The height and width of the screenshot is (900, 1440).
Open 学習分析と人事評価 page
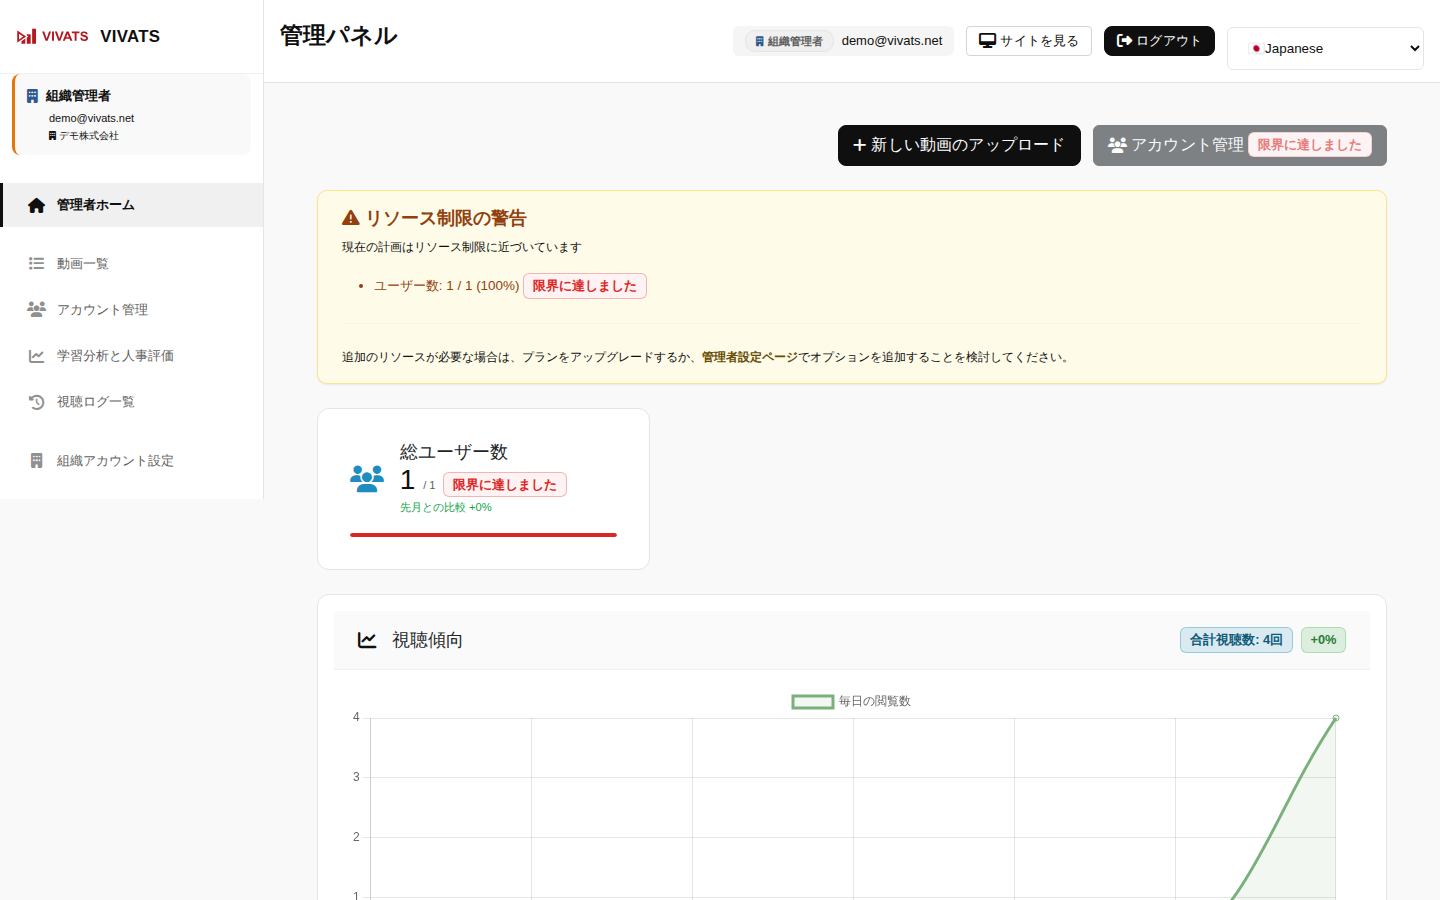point(132,356)
